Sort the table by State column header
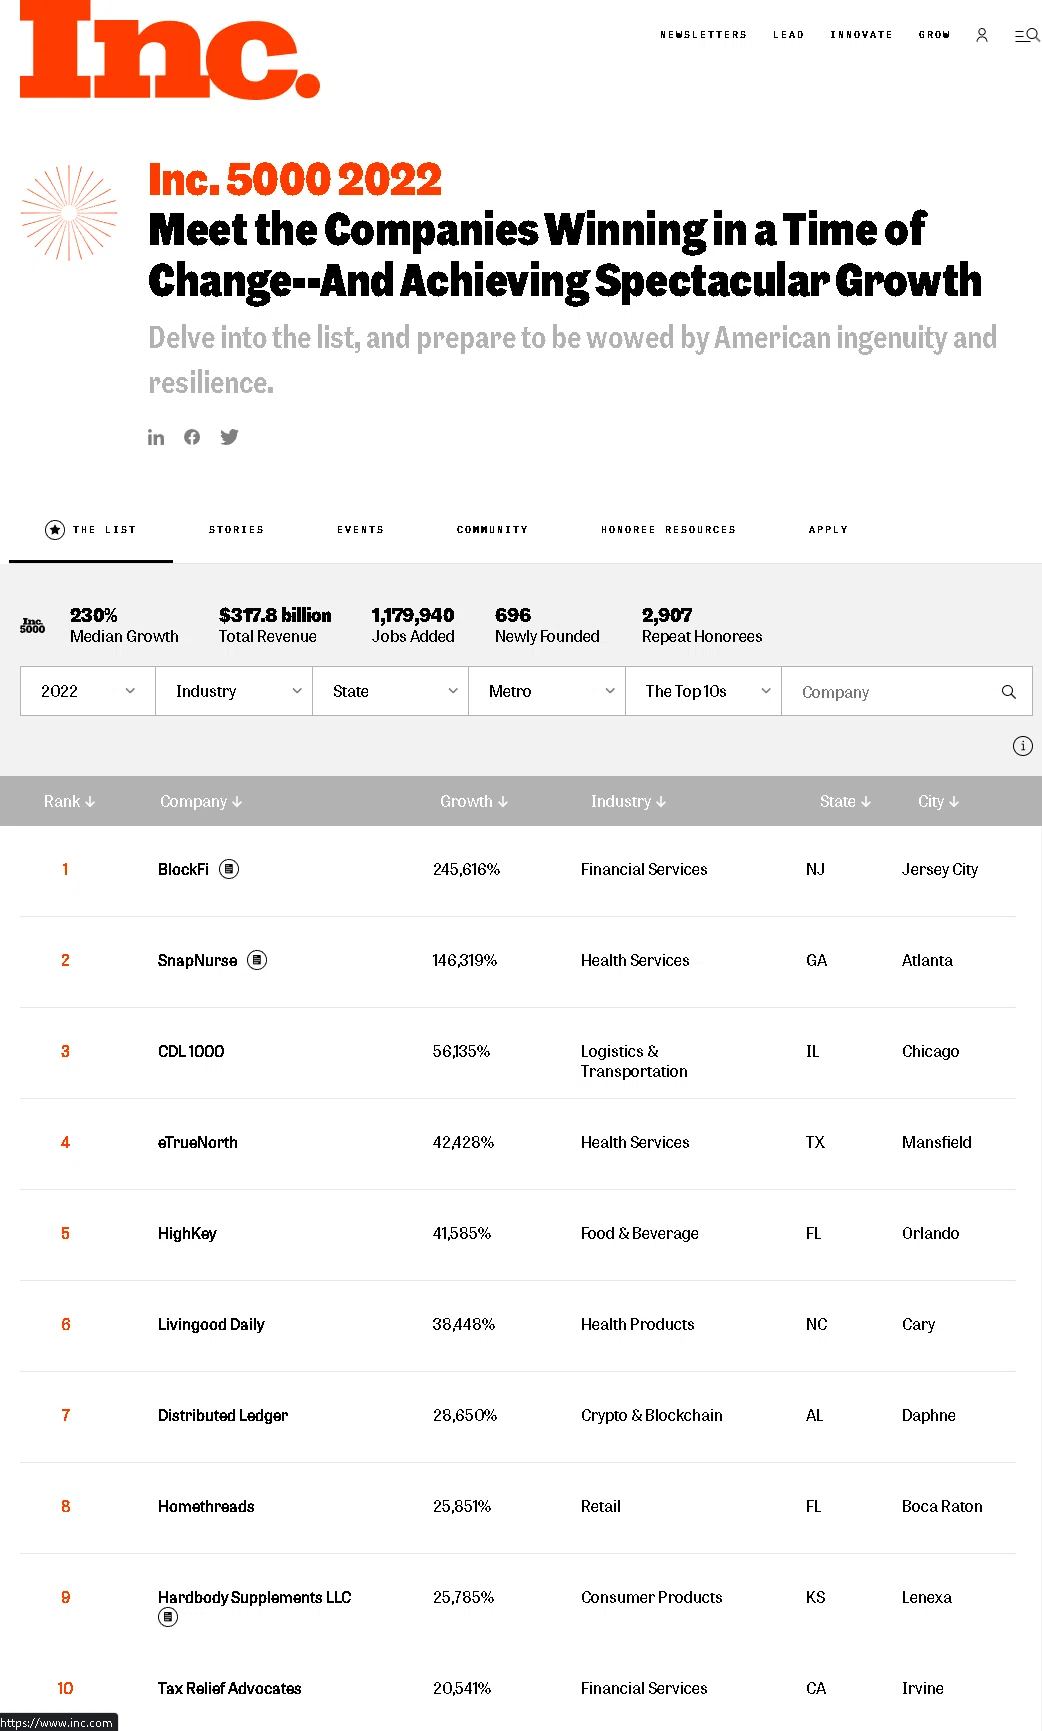 (845, 801)
